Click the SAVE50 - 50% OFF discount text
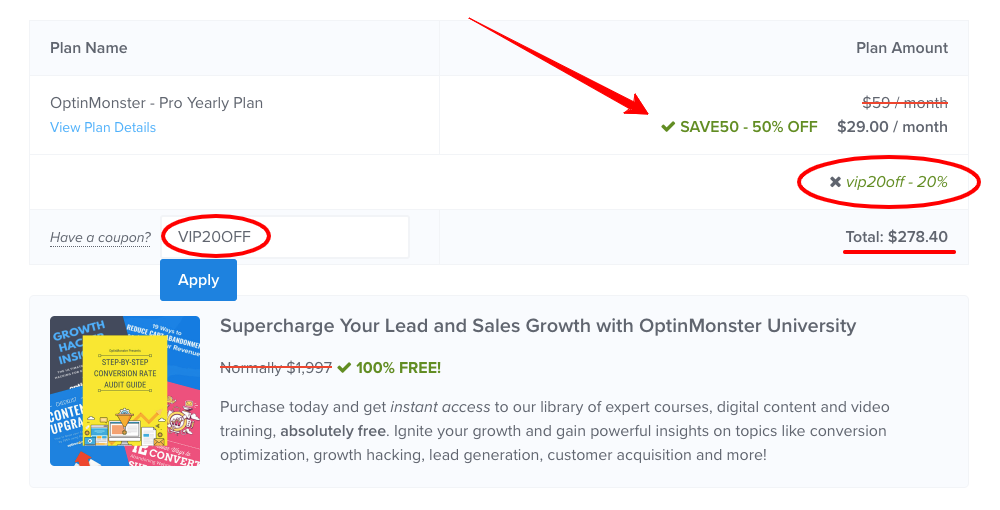Viewport: 1000px width, 510px height. pos(748,127)
